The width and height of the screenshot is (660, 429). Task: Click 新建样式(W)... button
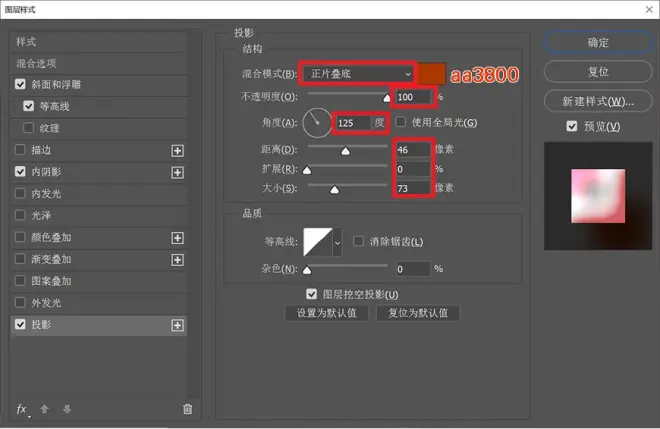point(598,101)
